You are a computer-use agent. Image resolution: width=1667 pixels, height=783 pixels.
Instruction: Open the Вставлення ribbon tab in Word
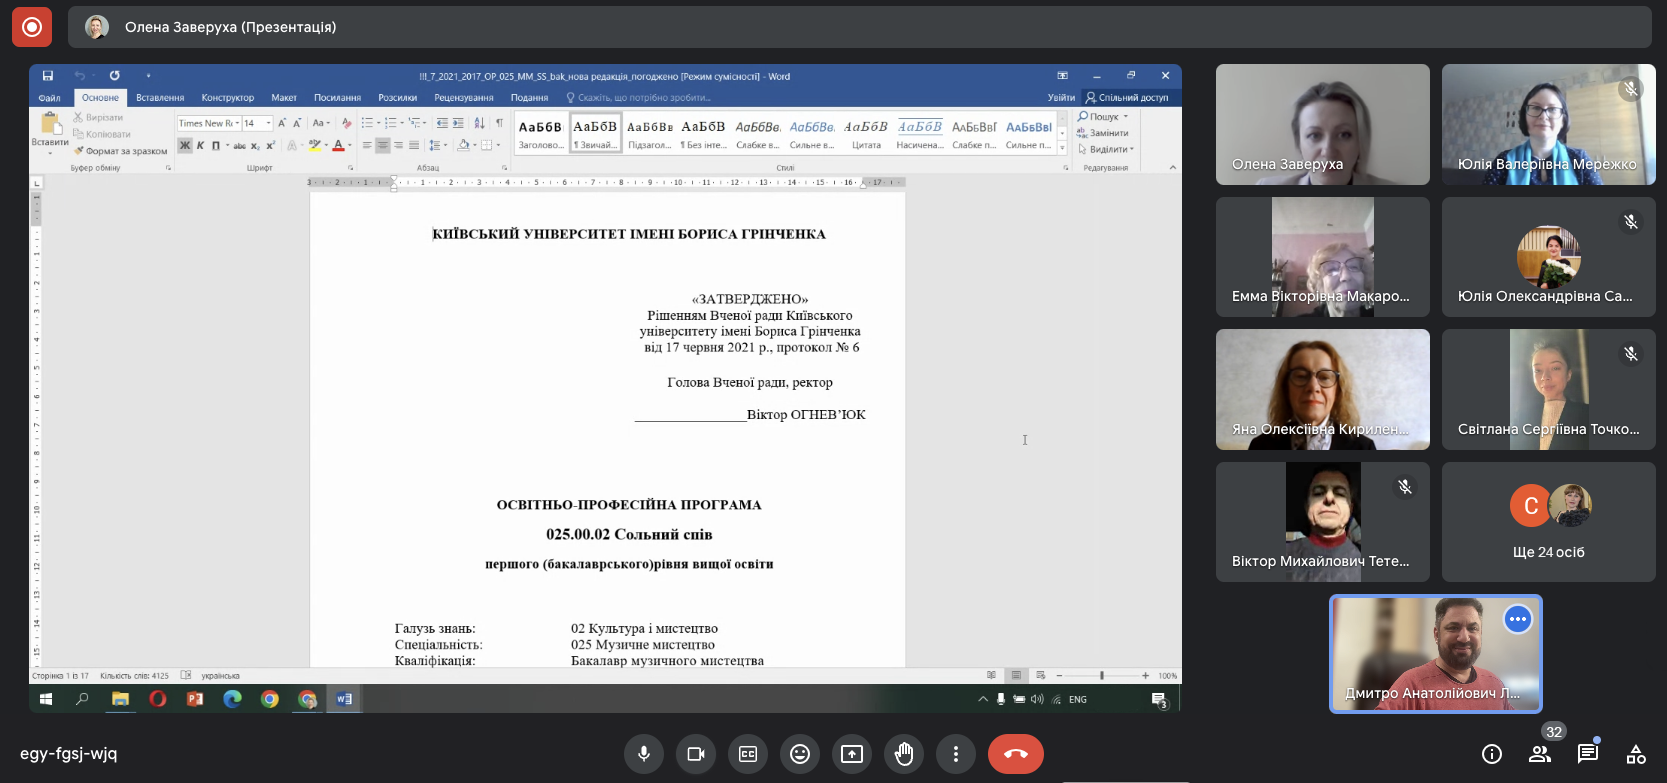point(160,98)
